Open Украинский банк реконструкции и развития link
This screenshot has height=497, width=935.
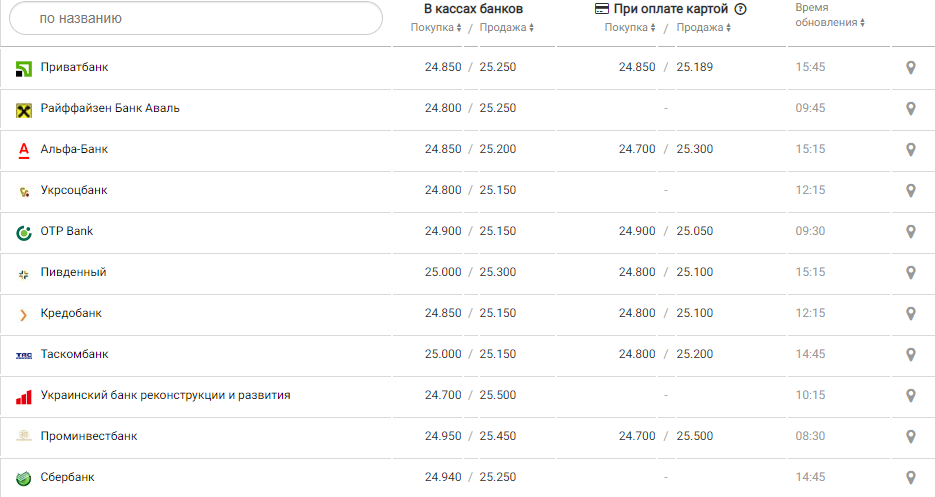point(165,395)
